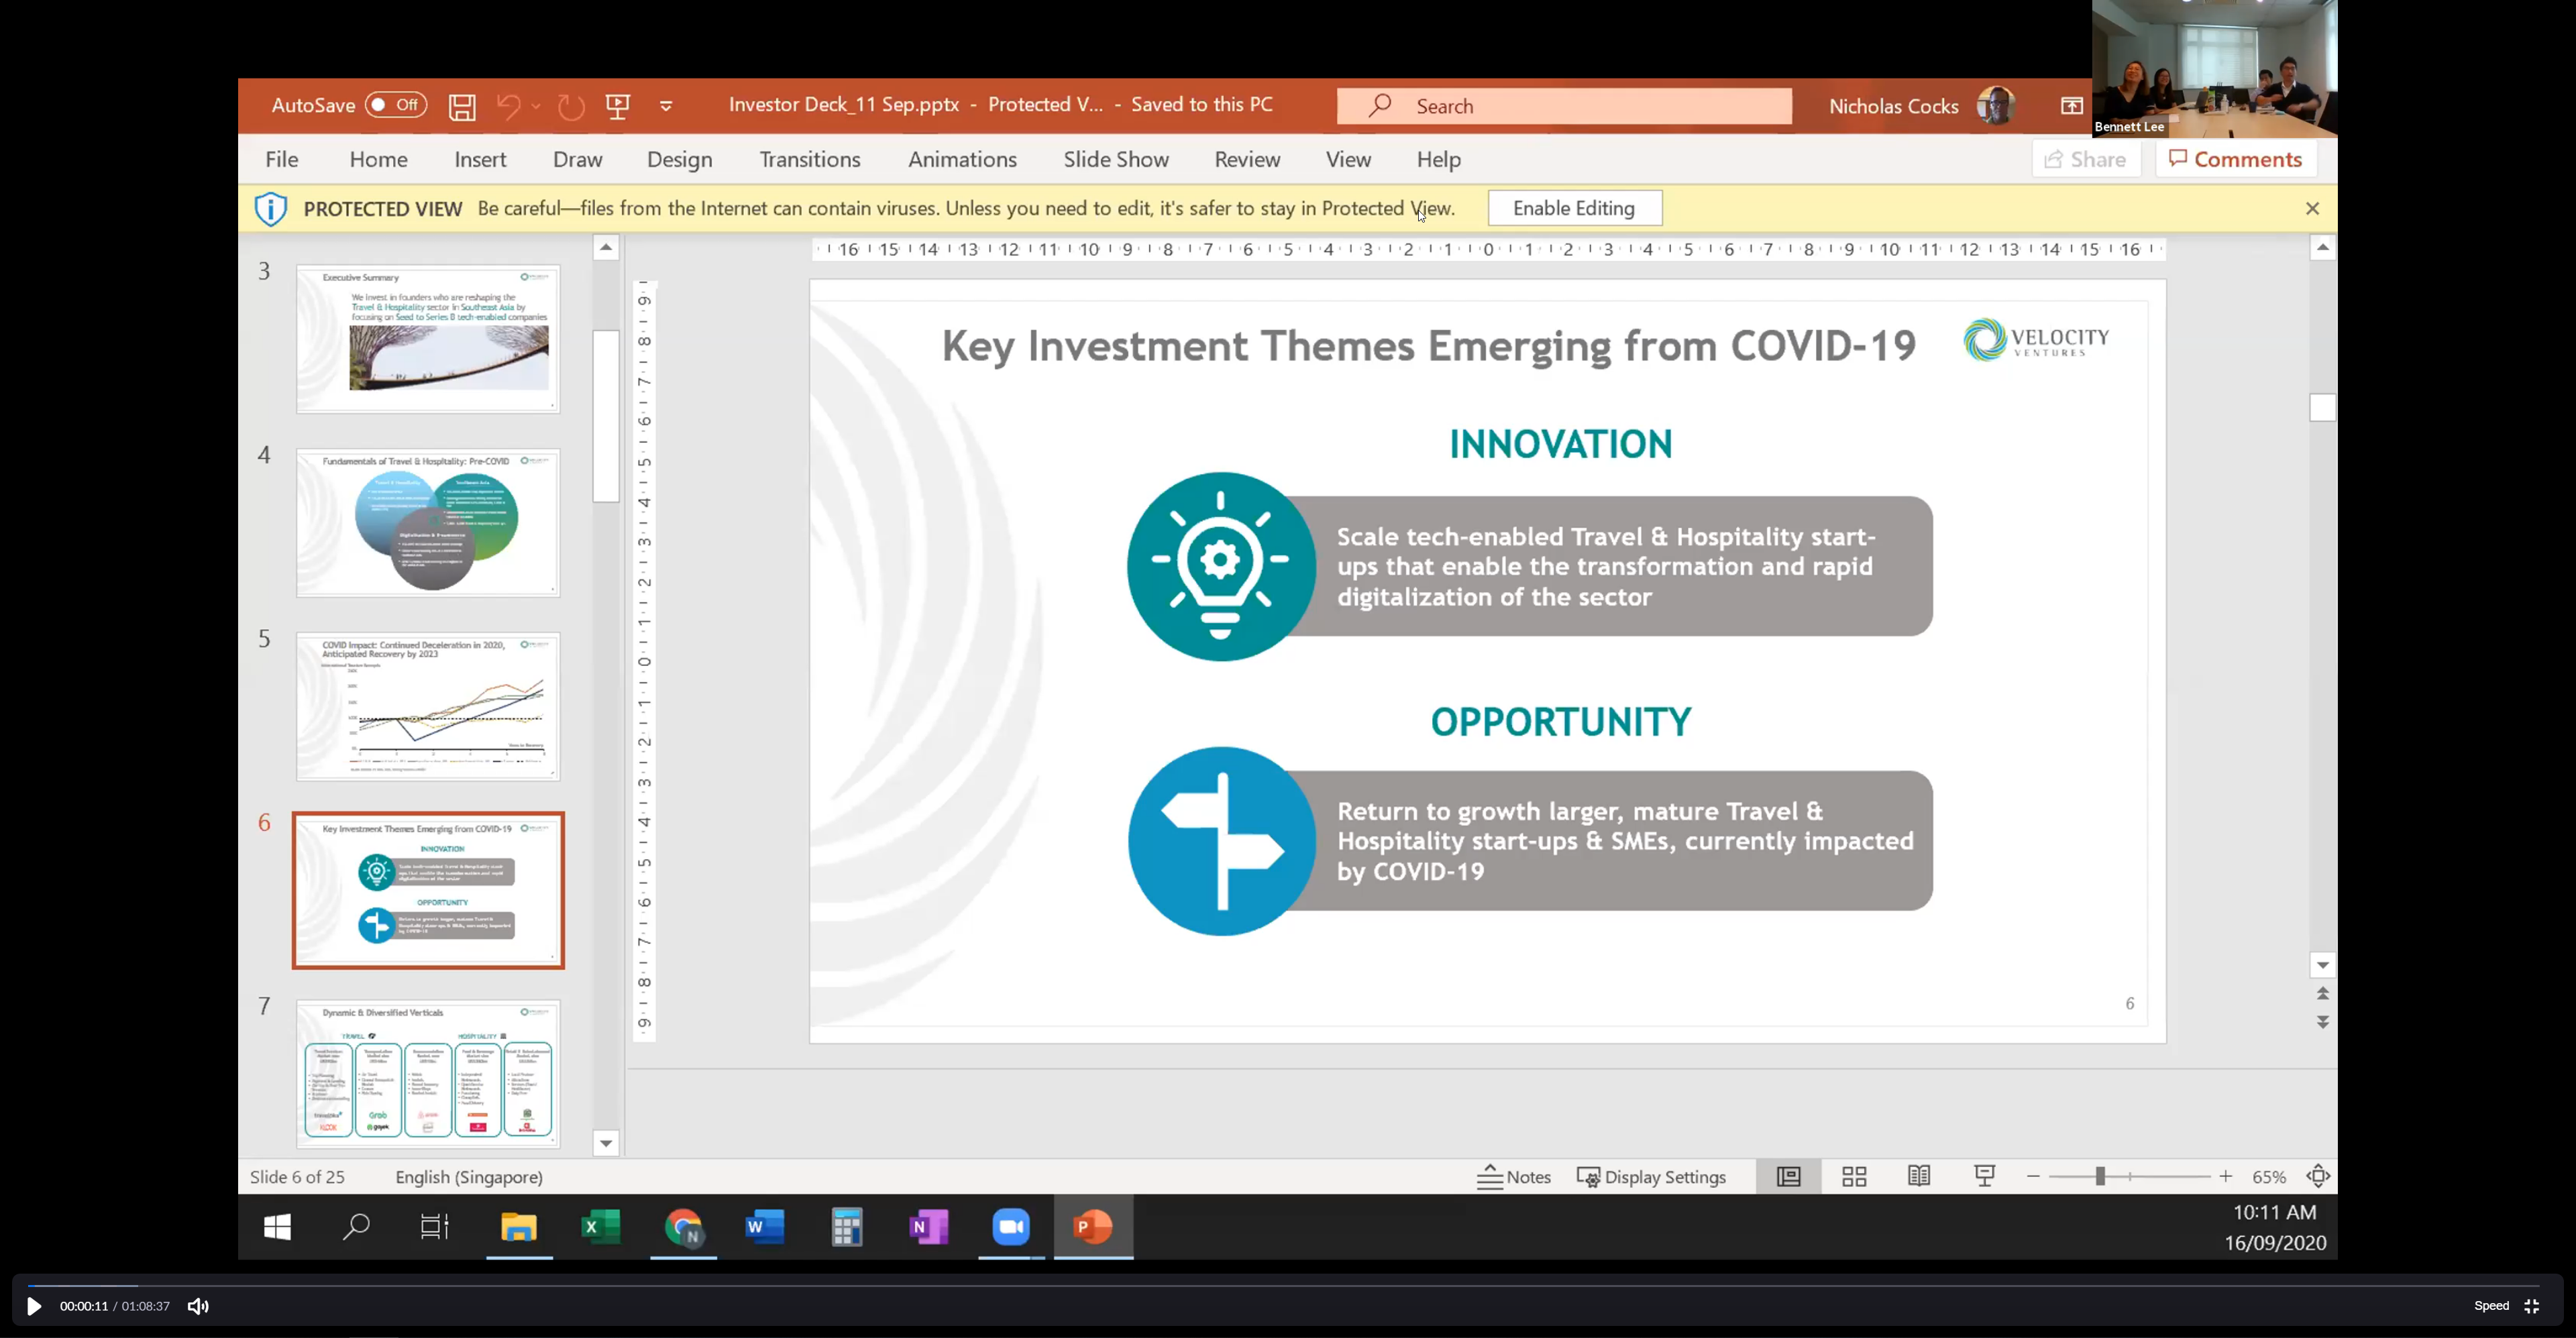
Task: Expand Undo history dropdown arrow
Action: pos(537,106)
